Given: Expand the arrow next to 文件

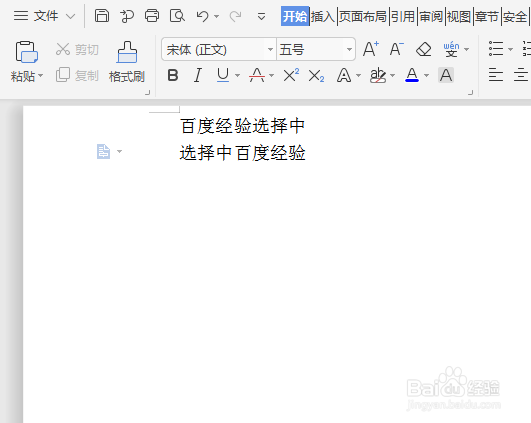Looking at the screenshot, I should click(70, 16).
